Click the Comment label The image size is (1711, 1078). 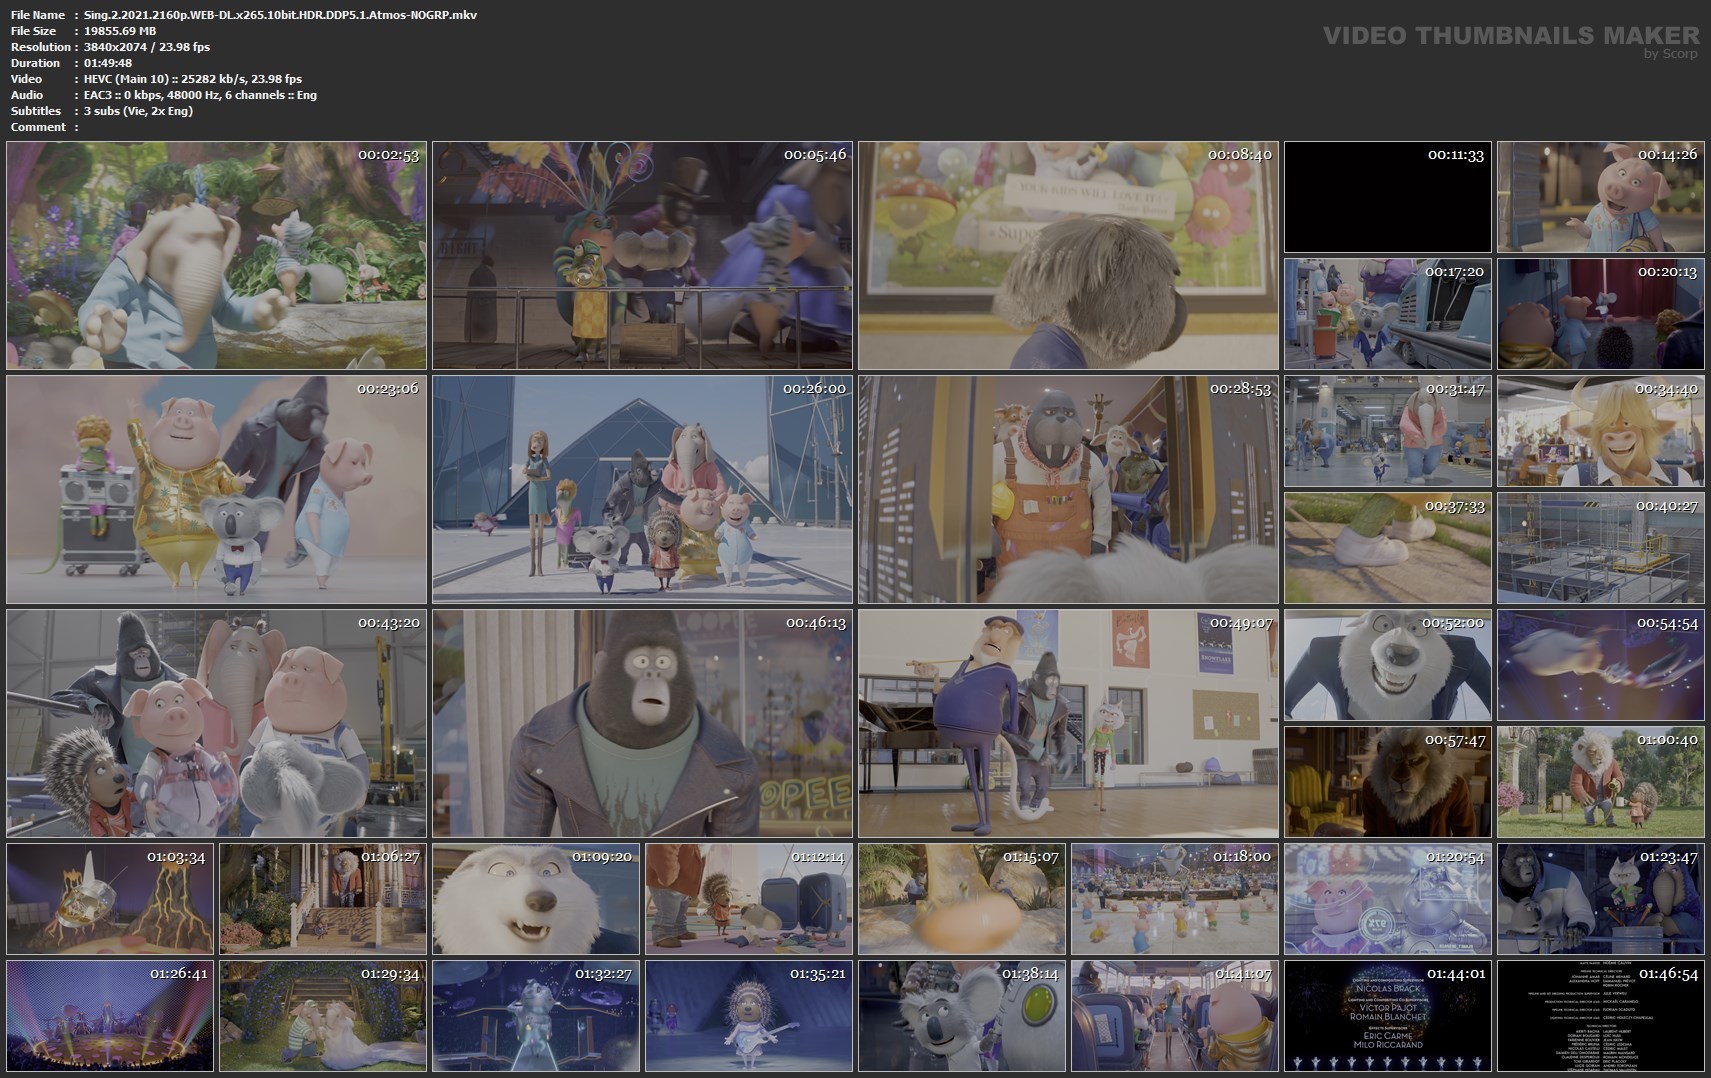(38, 127)
